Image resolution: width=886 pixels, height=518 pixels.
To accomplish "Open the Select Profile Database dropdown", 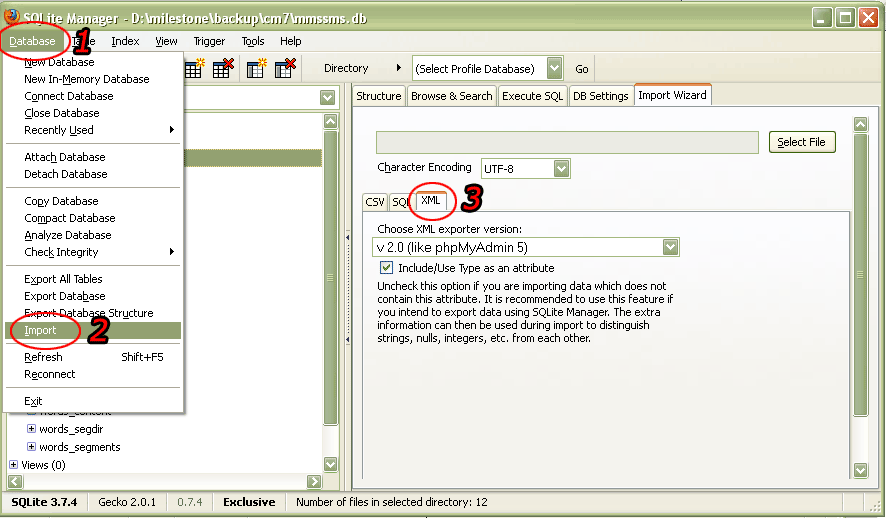I will point(555,68).
